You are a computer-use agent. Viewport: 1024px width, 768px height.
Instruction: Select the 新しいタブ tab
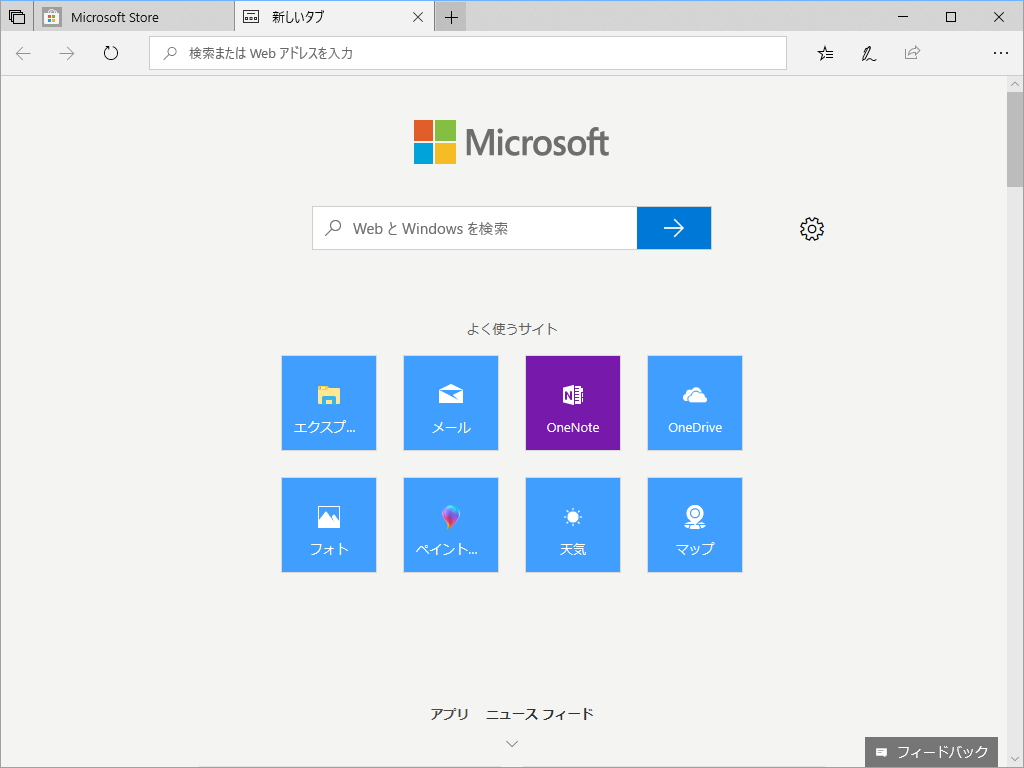click(x=334, y=17)
